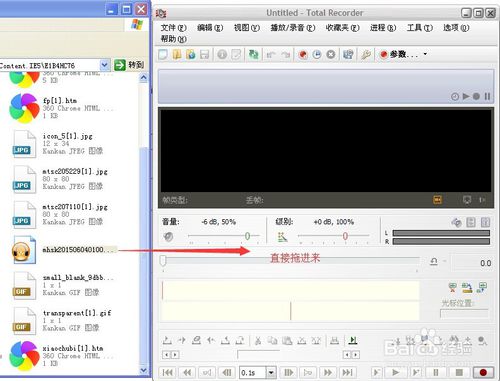Viewport: 500px width, 381px height.
Task: Open the 文件 menu
Action: 173,28
